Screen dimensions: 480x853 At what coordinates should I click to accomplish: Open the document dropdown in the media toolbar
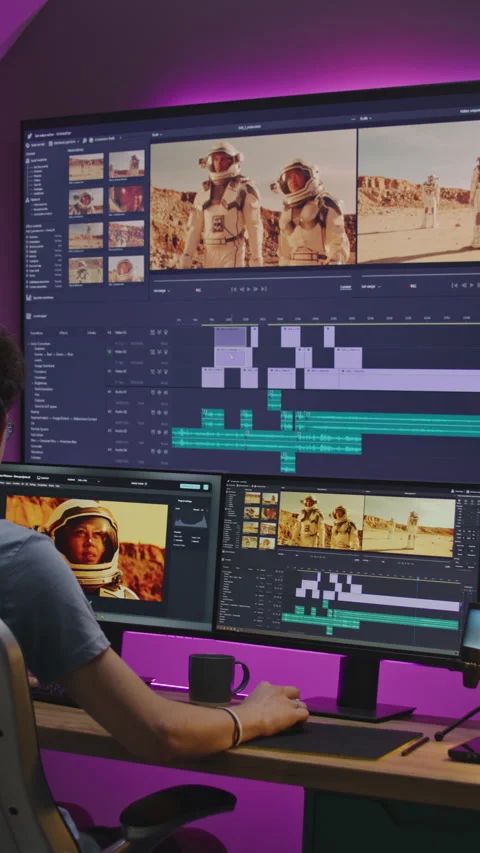[x=64, y=143]
